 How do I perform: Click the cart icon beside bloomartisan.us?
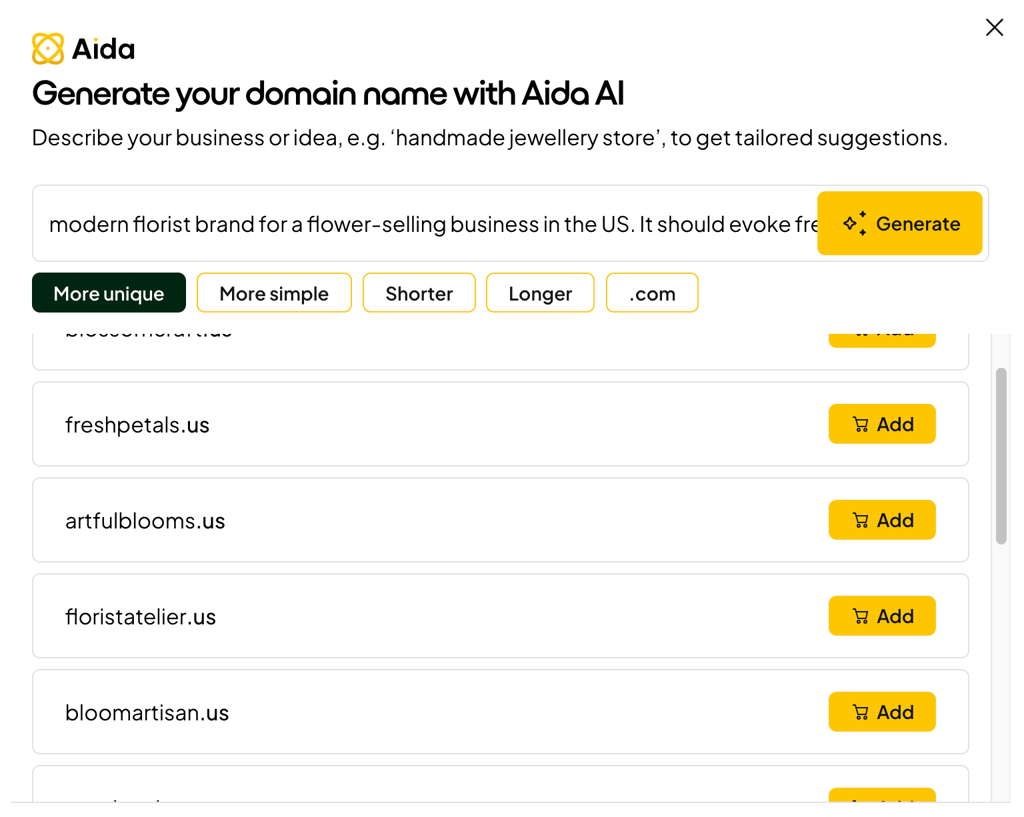pos(861,713)
